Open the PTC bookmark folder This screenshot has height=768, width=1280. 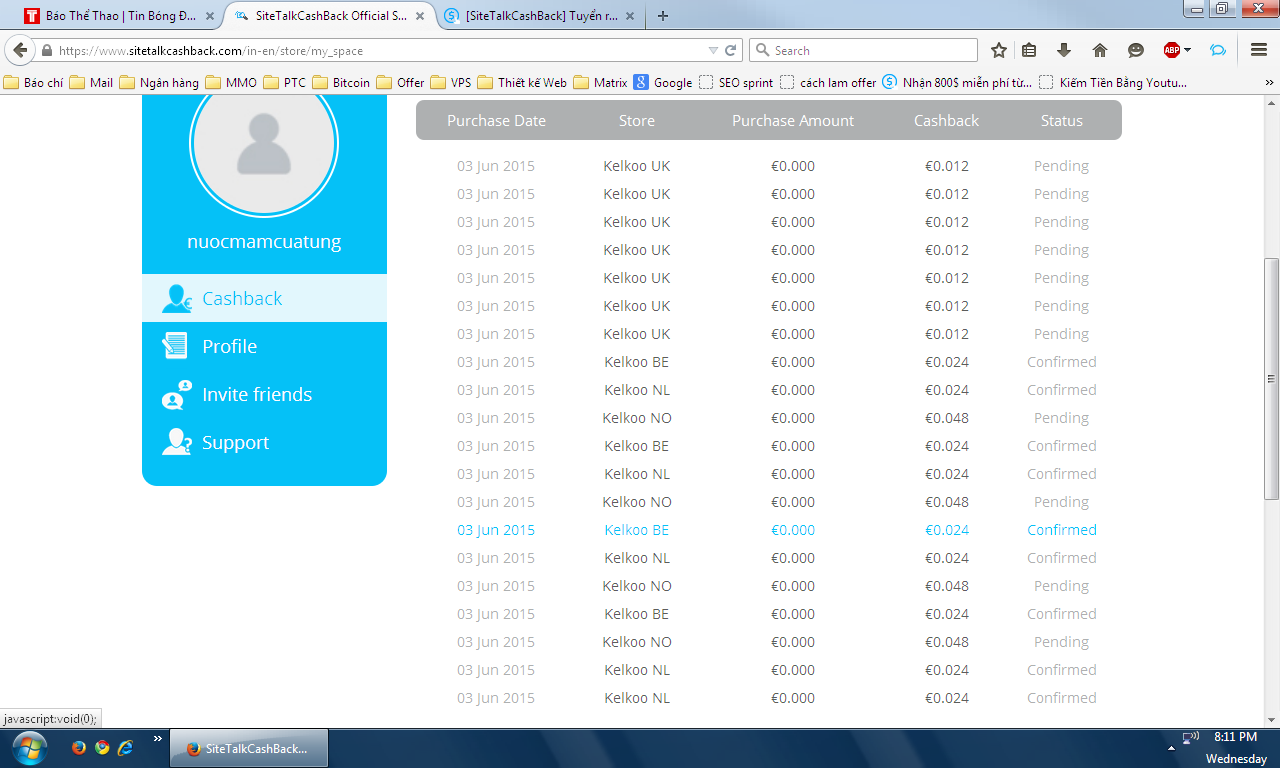coord(284,83)
